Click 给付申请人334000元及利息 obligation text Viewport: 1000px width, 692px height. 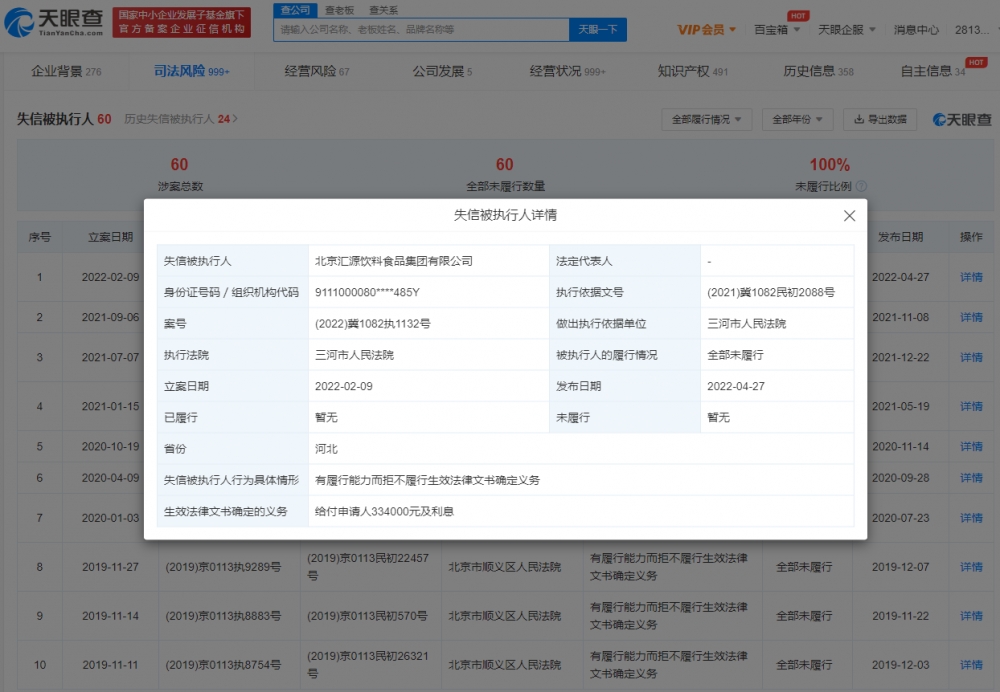coord(384,512)
